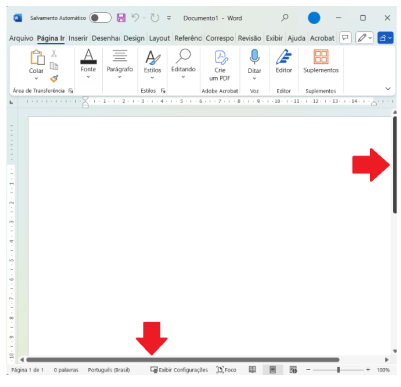Open the 100% zoom level dialog
Viewport: 401px width, 387px height.
point(383,370)
